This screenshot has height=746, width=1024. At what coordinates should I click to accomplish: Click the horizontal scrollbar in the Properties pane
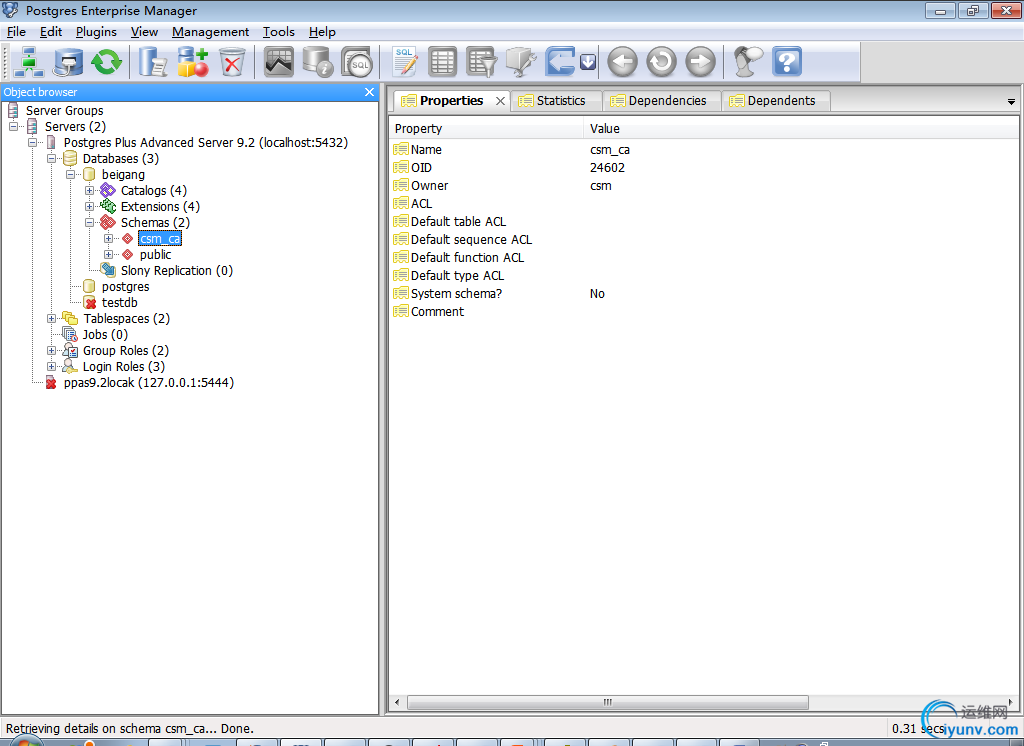[607, 702]
